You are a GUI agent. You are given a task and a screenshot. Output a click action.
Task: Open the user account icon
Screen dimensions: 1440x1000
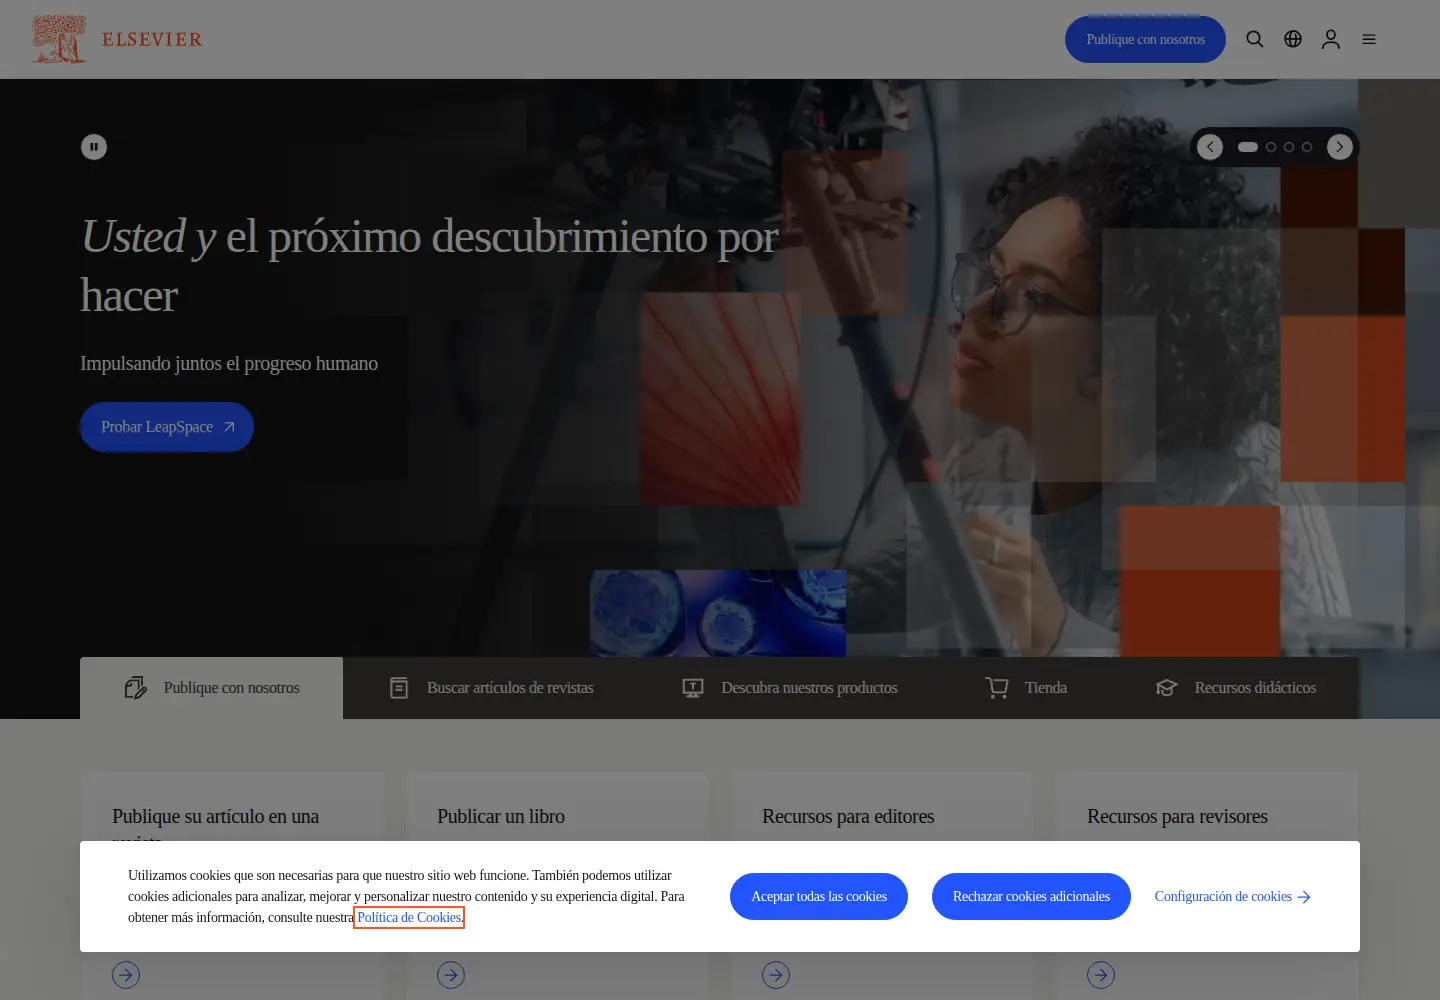1331,39
